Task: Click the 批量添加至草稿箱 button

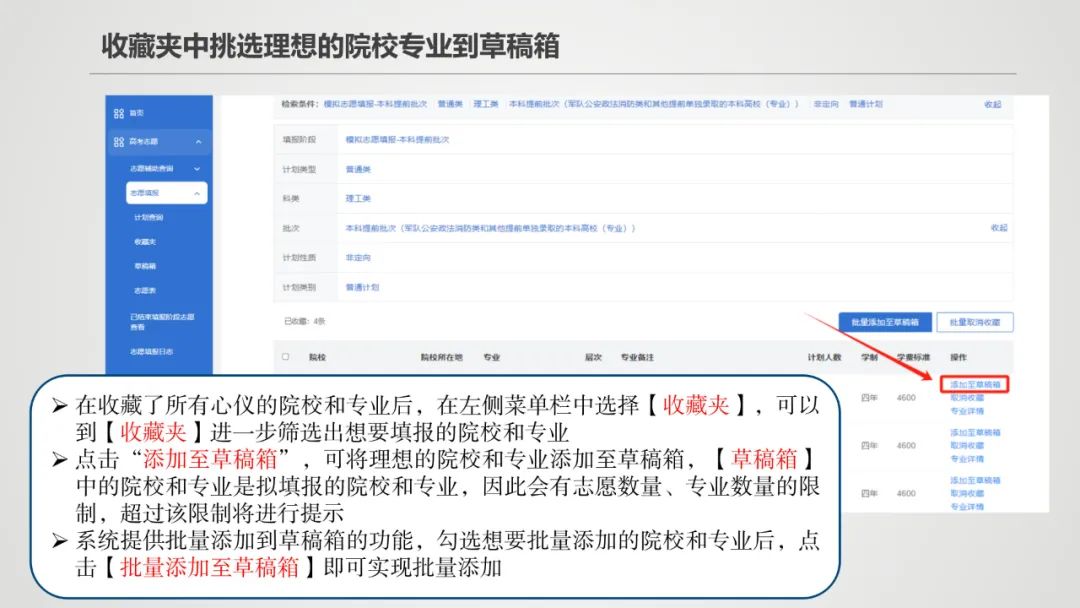Action: [x=885, y=322]
